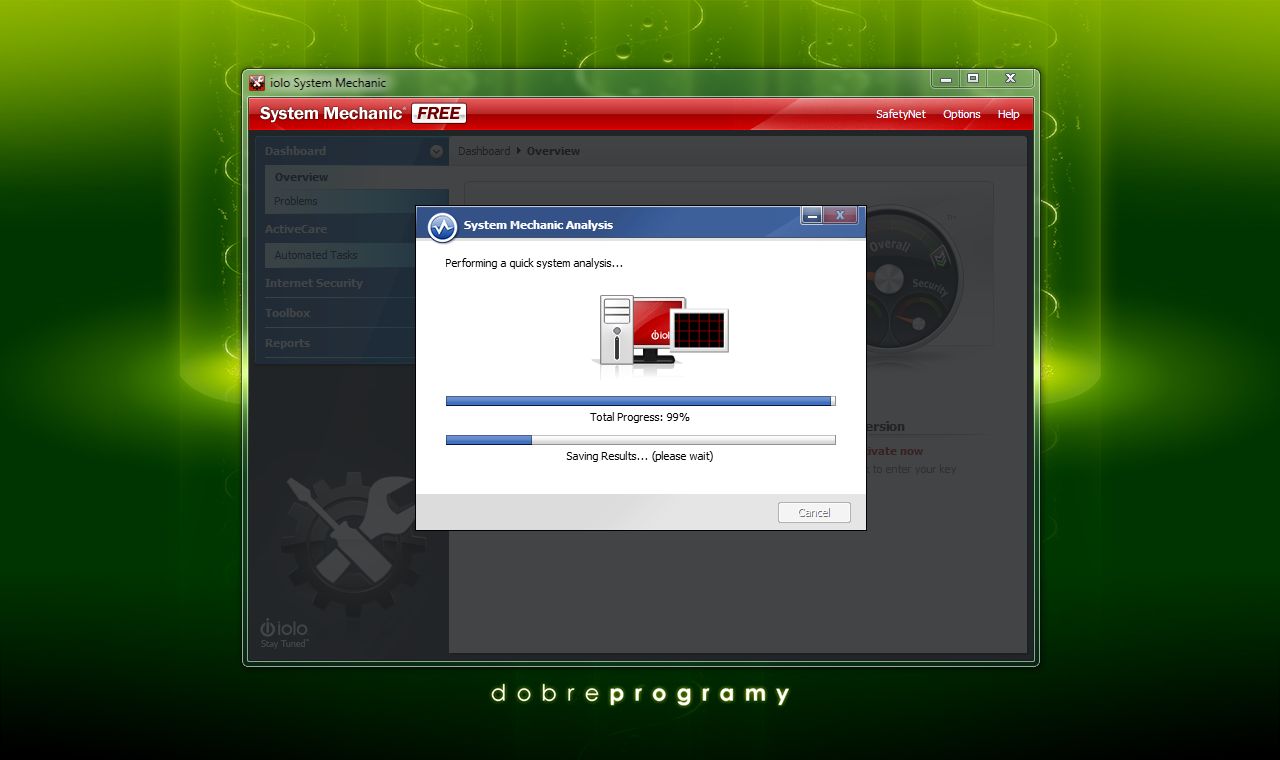Click the Overview breadcrumb text

(x=553, y=151)
